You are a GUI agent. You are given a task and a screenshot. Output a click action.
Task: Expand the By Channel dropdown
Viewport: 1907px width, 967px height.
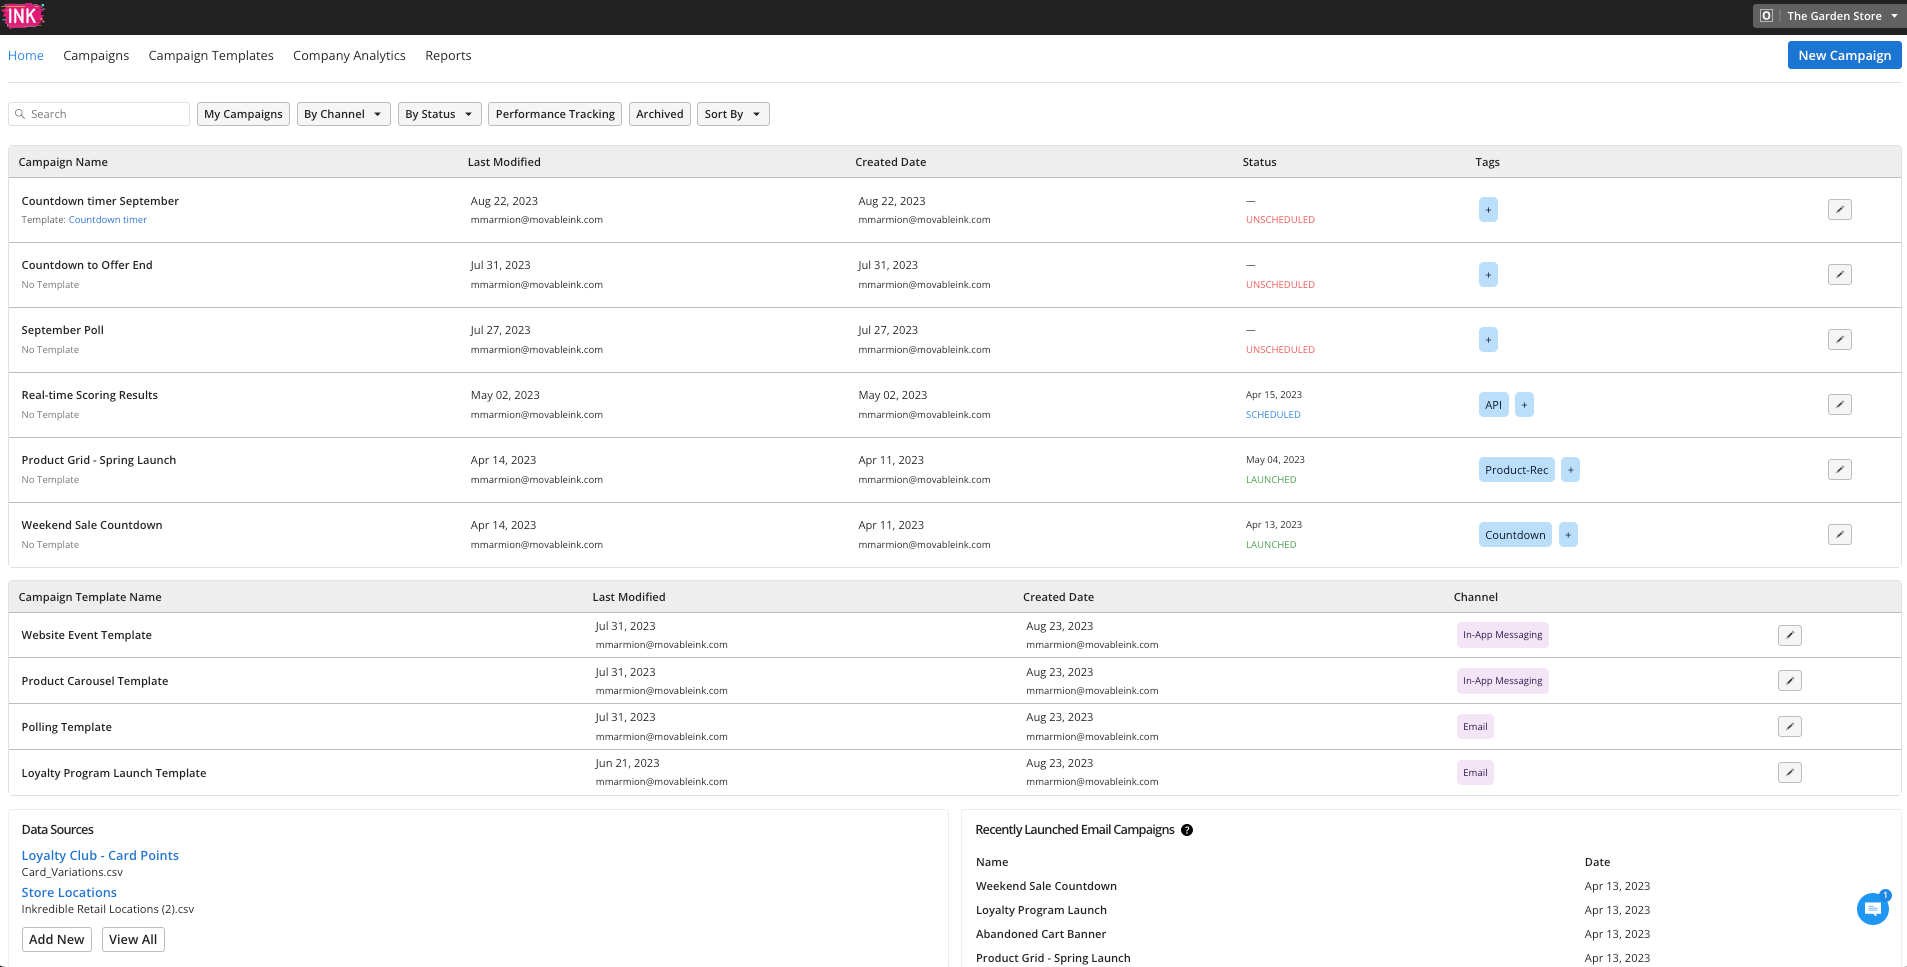343,114
